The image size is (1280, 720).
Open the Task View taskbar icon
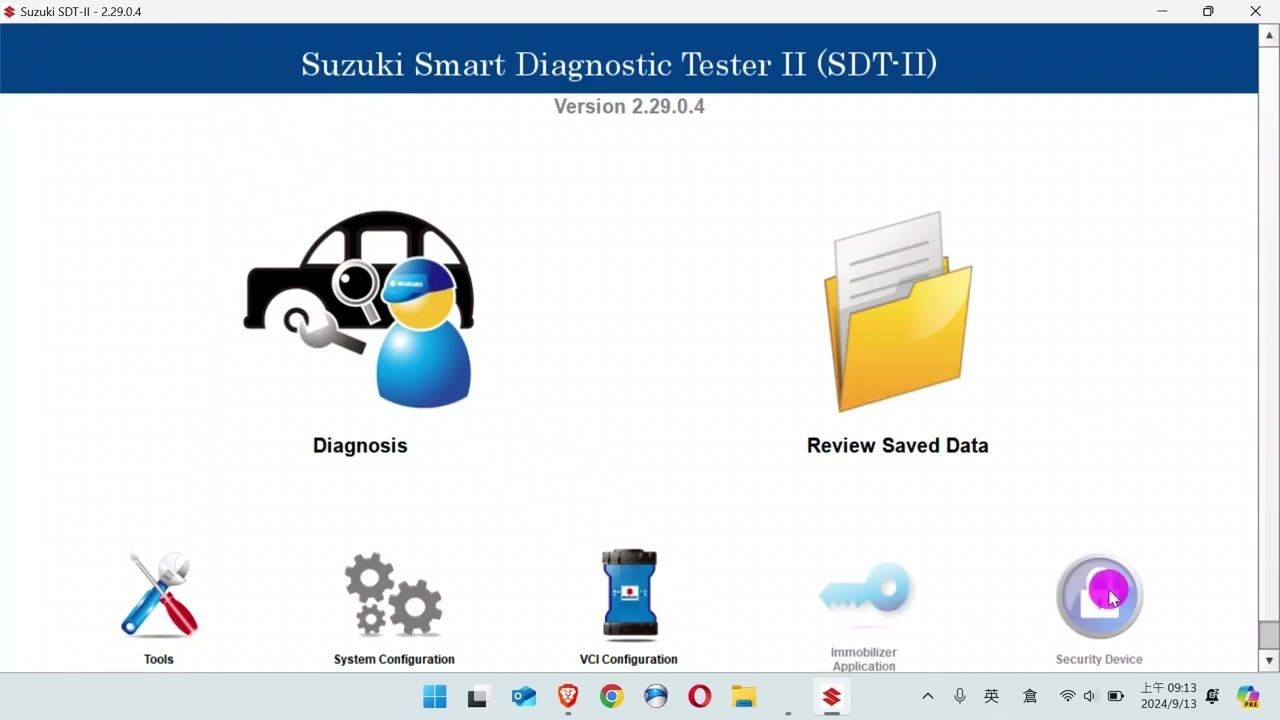tap(478, 697)
